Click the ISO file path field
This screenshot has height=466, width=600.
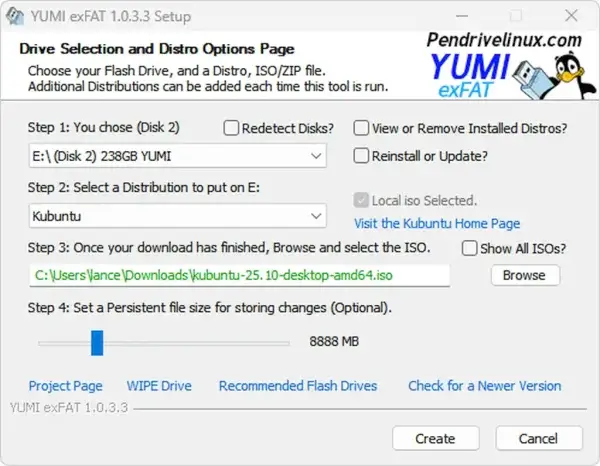coord(240,275)
